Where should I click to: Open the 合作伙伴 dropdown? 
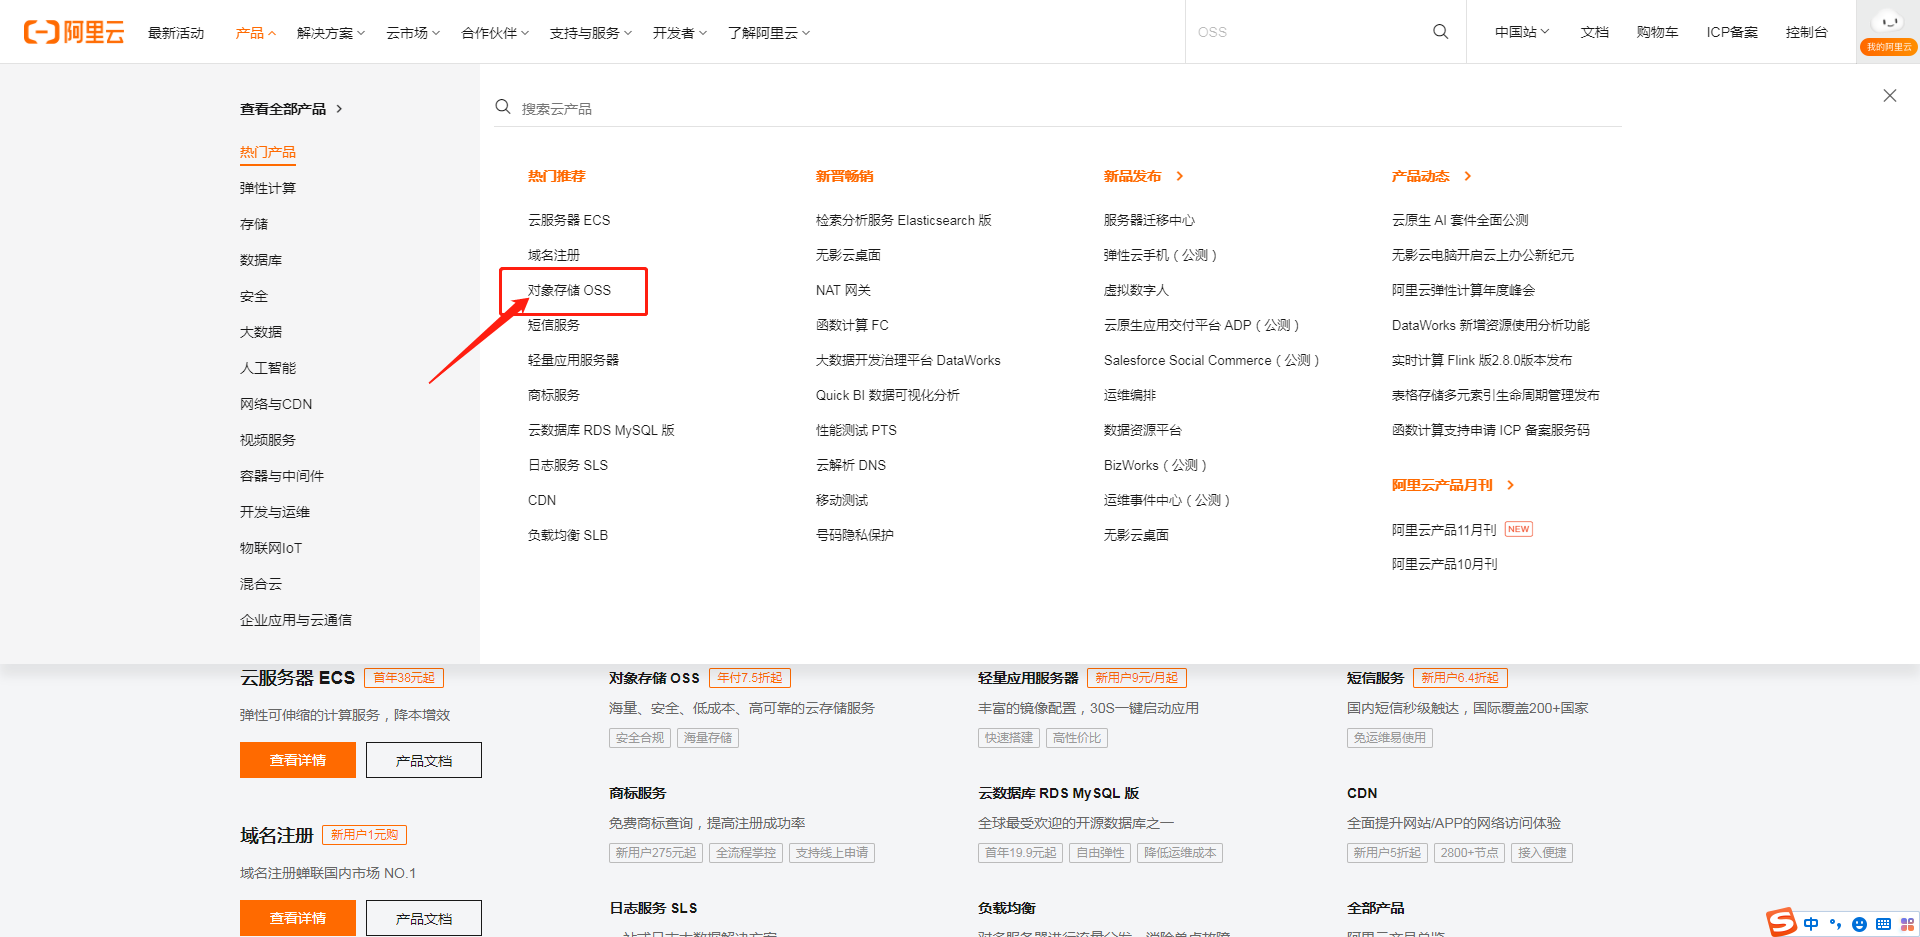point(495,33)
